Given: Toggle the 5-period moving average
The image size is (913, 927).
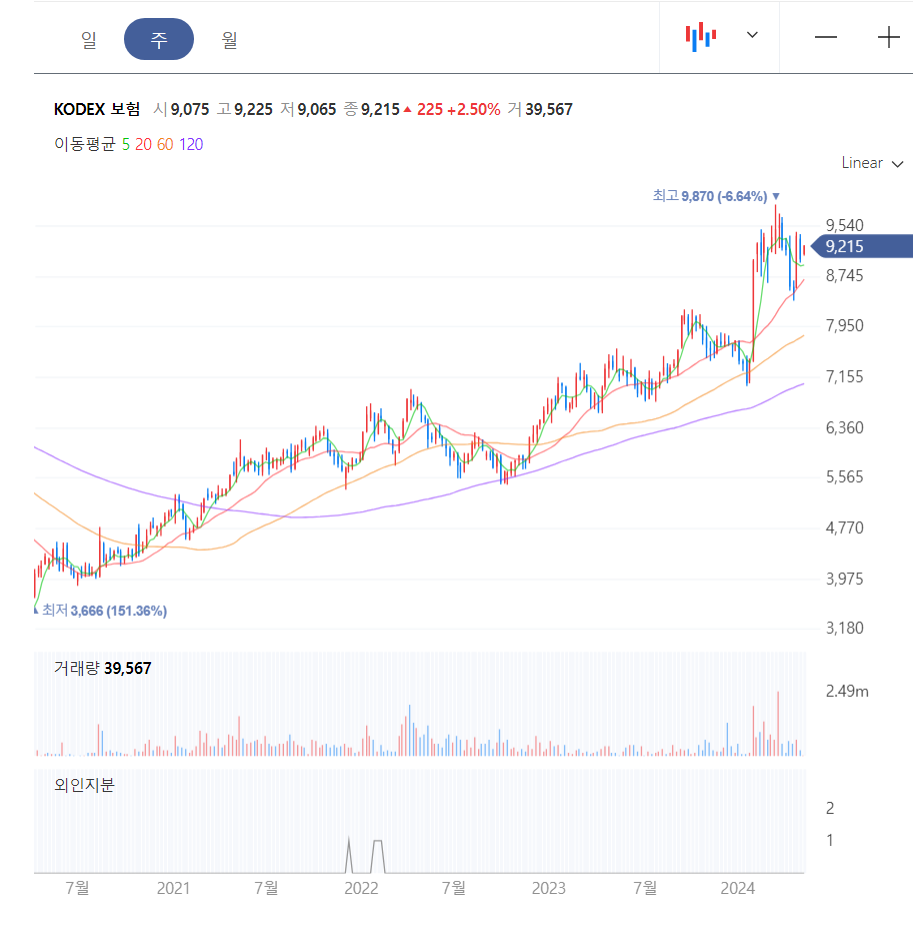Looking at the screenshot, I should click(125, 144).
